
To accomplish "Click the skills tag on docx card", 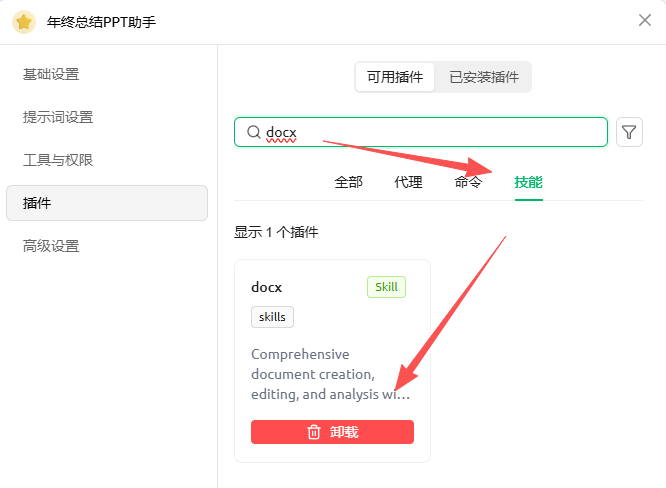I will pos(272,317).
